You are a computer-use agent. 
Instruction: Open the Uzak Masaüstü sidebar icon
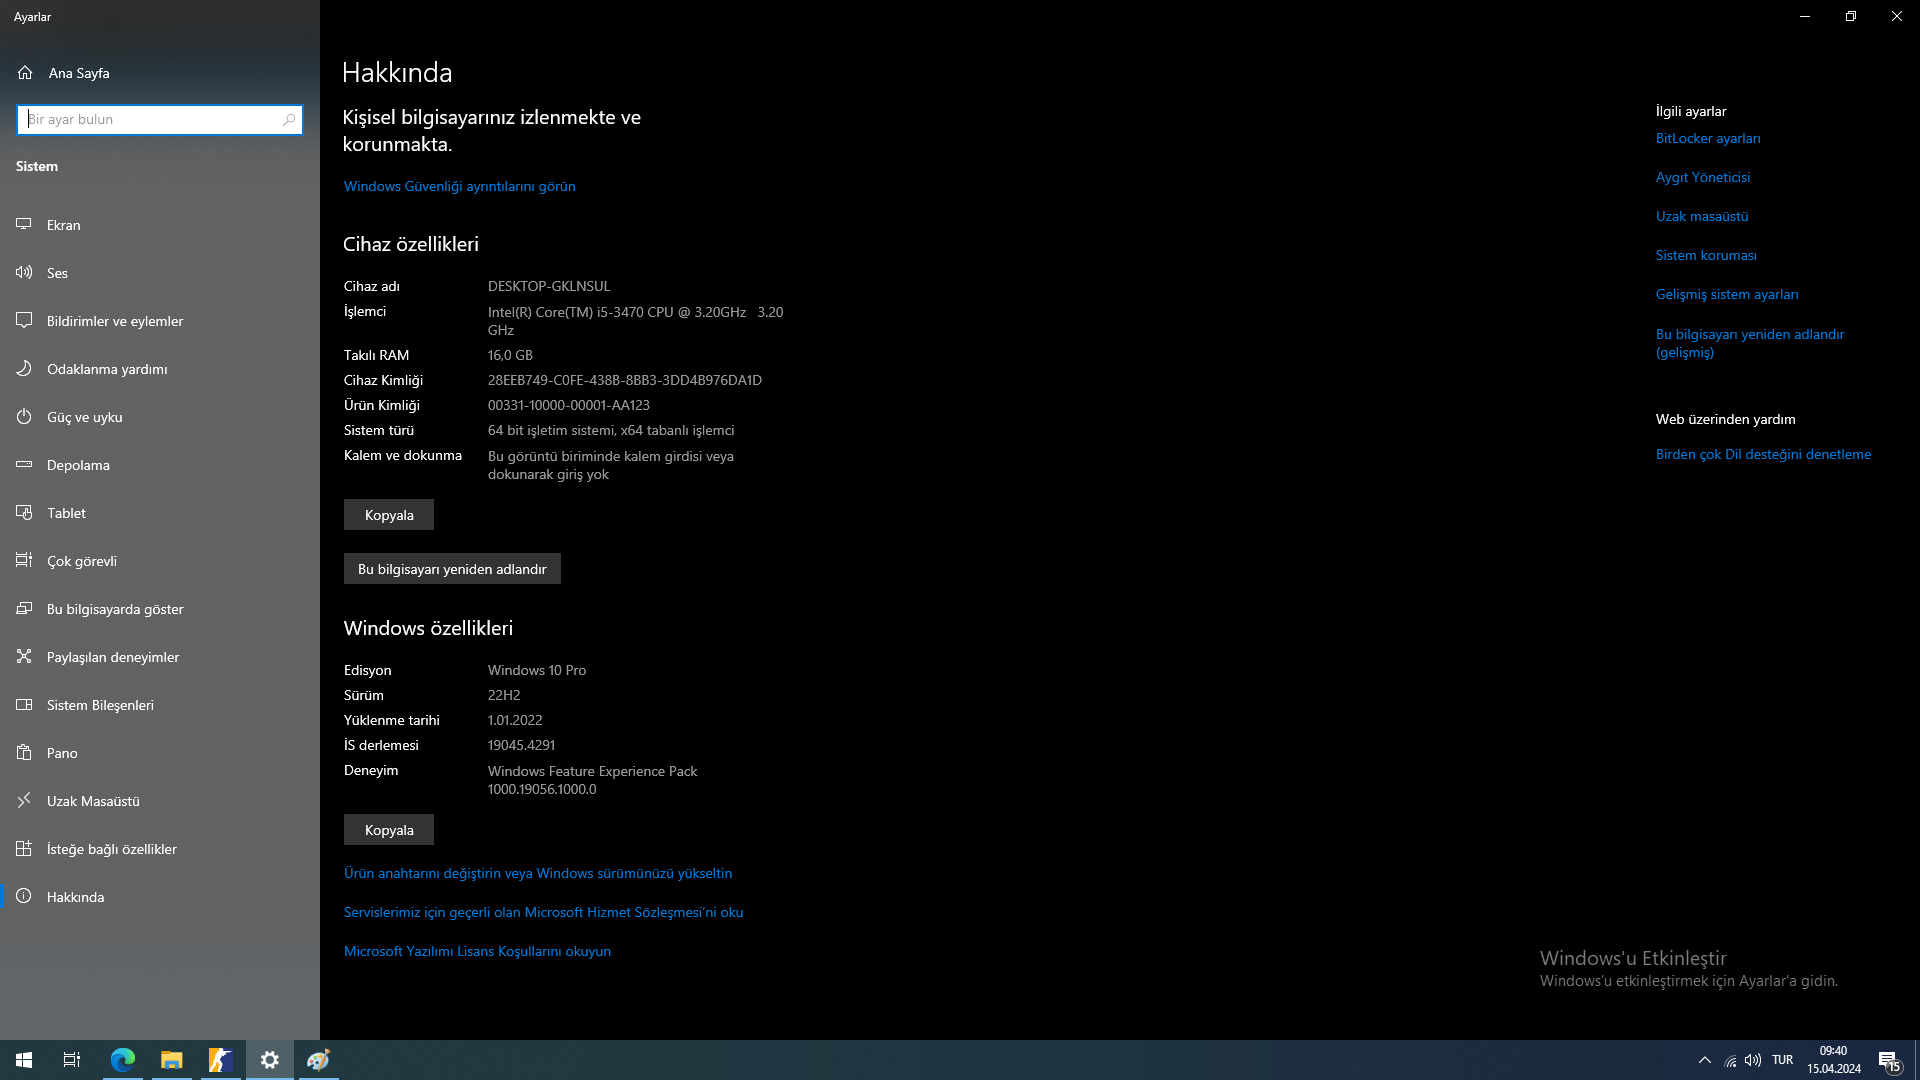(24, 801)
